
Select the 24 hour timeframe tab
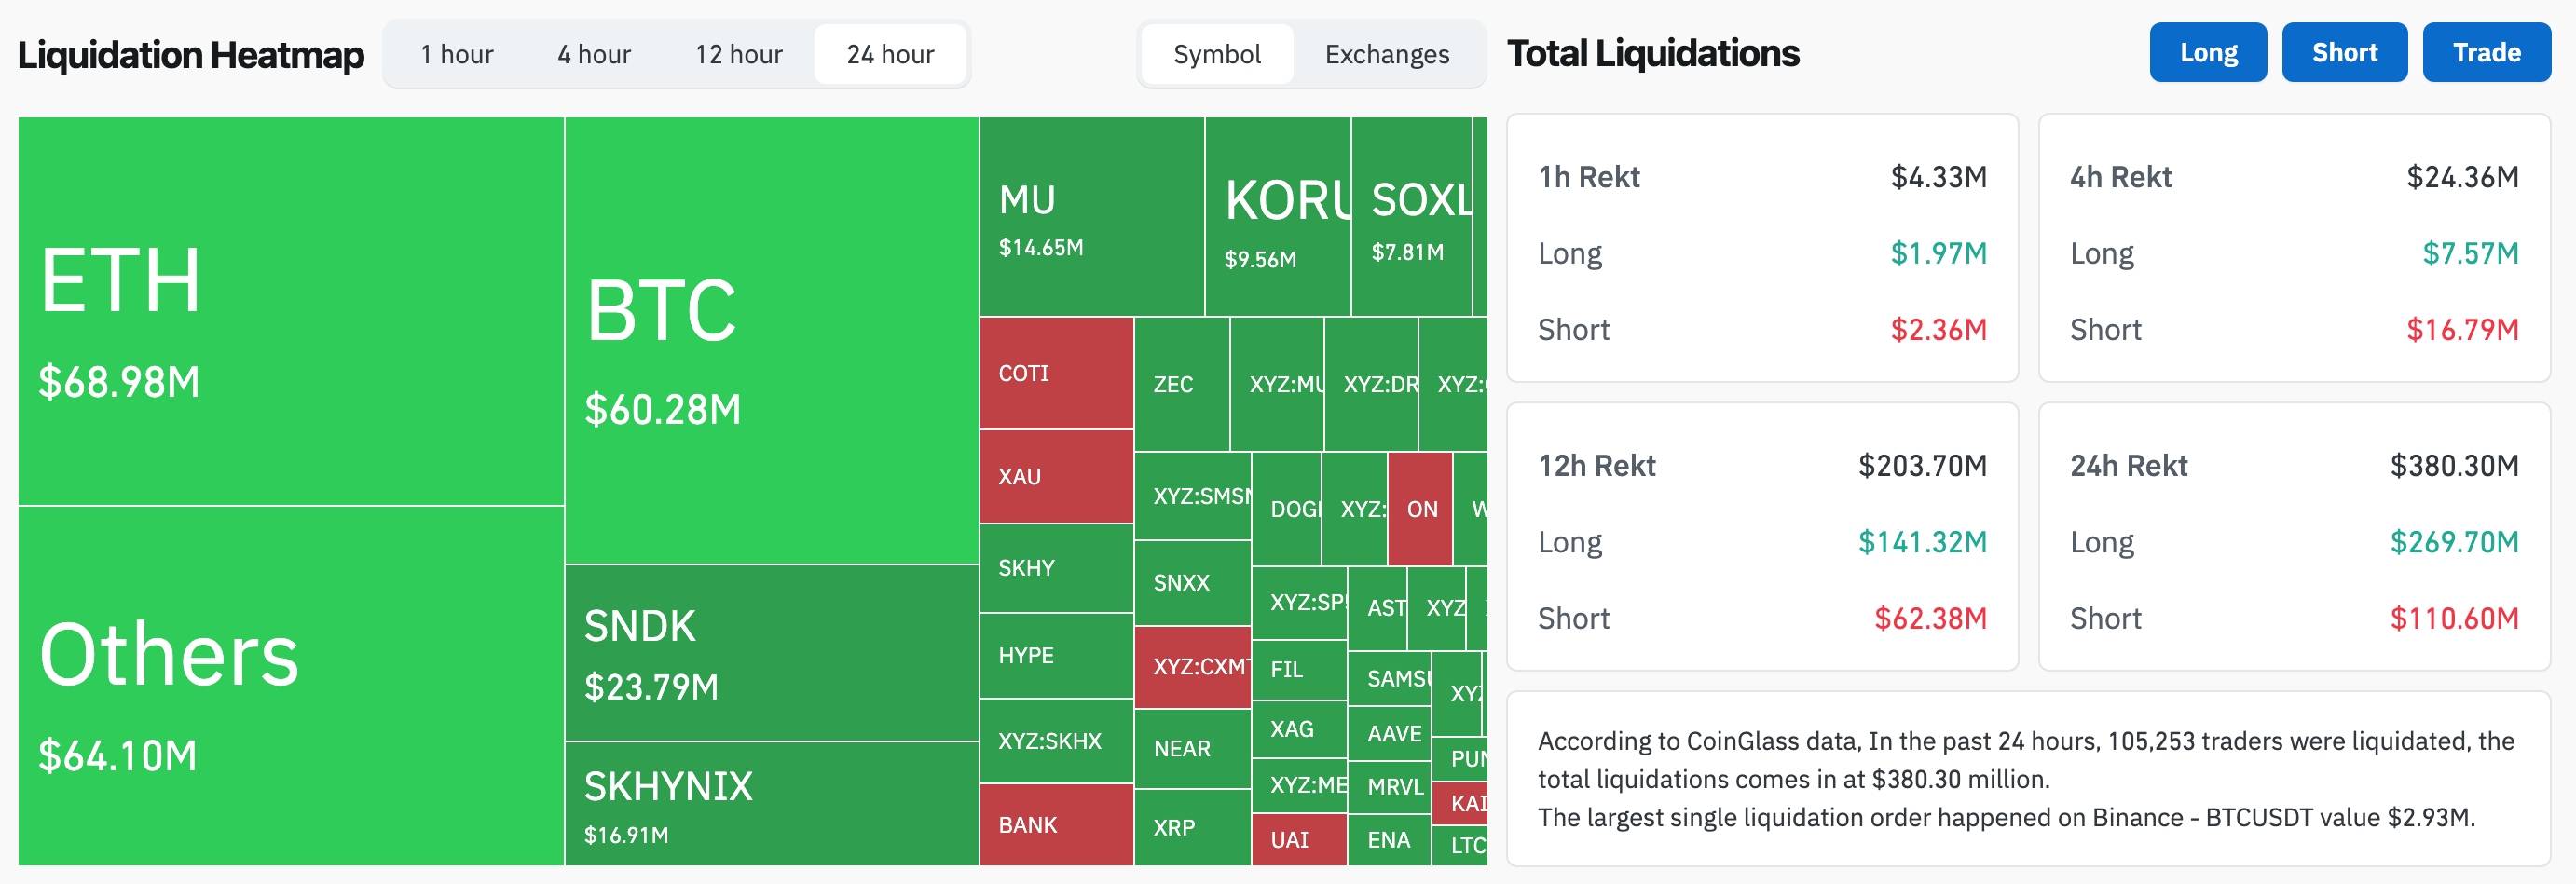pos(890,54)
